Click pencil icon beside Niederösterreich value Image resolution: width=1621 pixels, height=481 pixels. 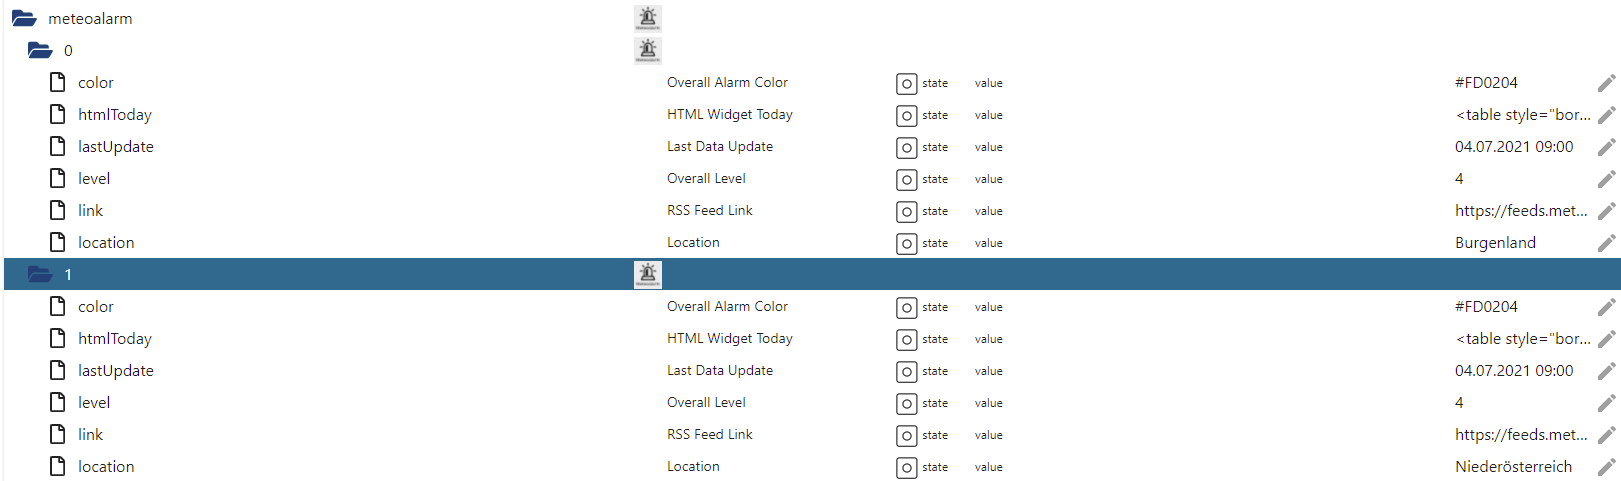click(x=1606, y=467)
